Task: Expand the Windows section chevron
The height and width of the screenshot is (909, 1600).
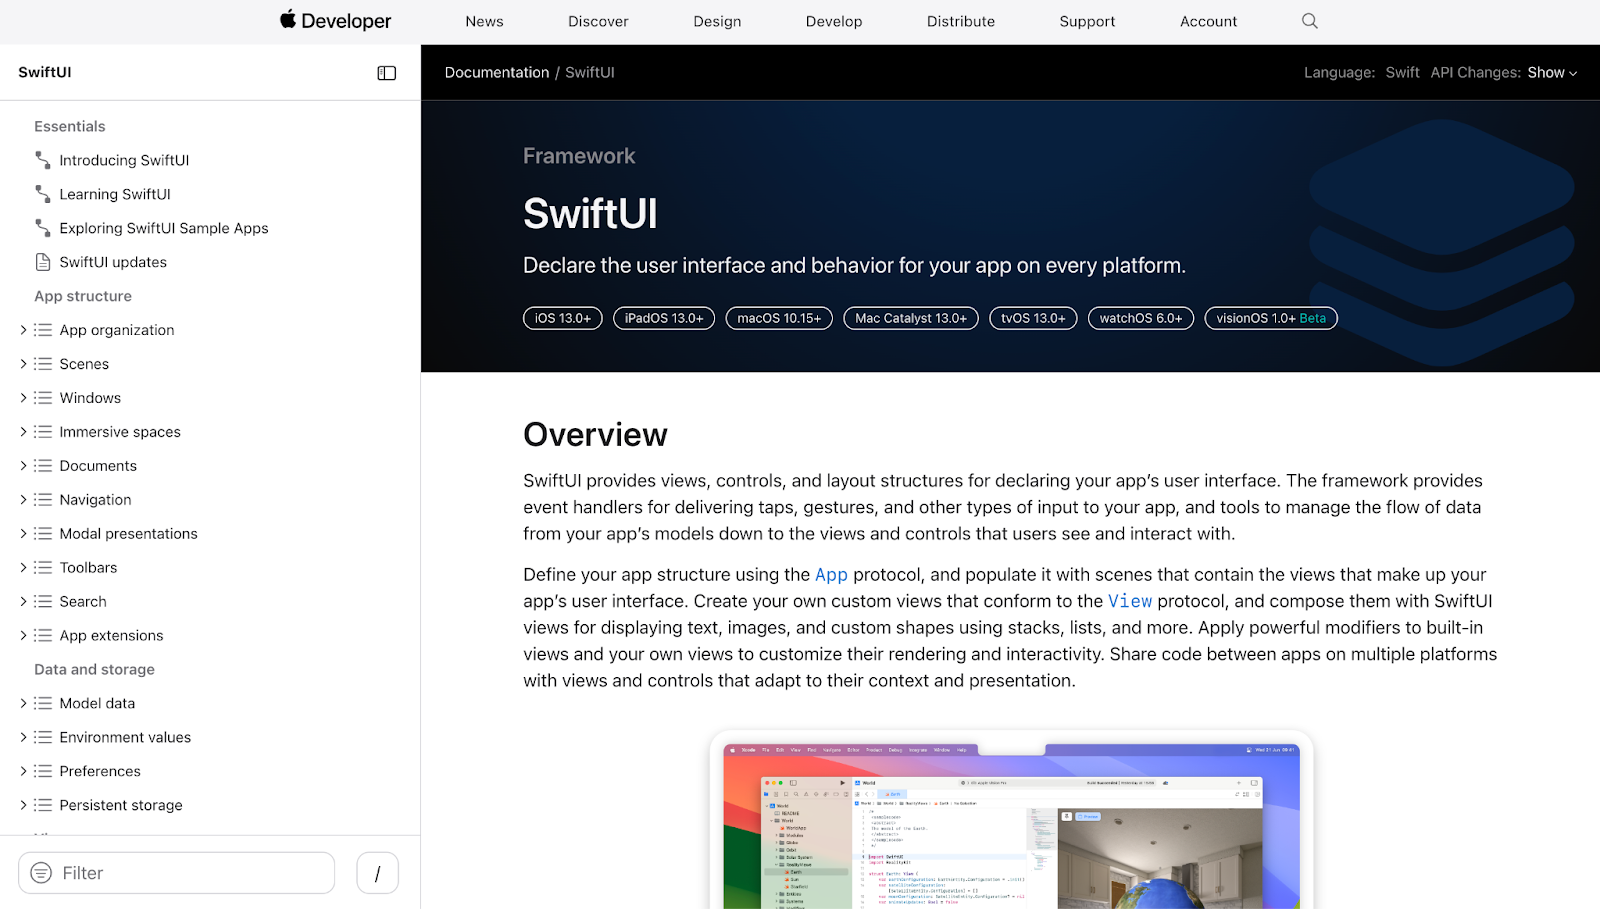Action: (x=23, y=398)
